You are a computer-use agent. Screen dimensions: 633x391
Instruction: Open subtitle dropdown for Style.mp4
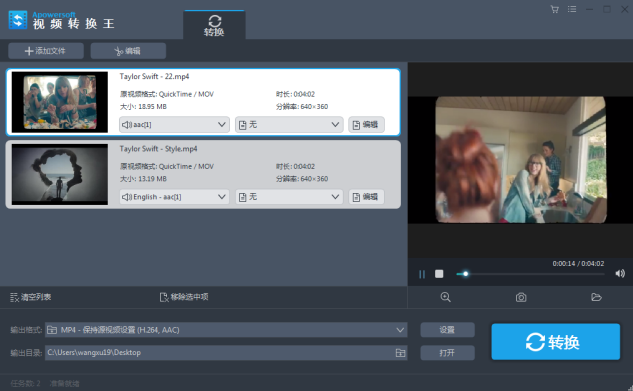(289, 197)
